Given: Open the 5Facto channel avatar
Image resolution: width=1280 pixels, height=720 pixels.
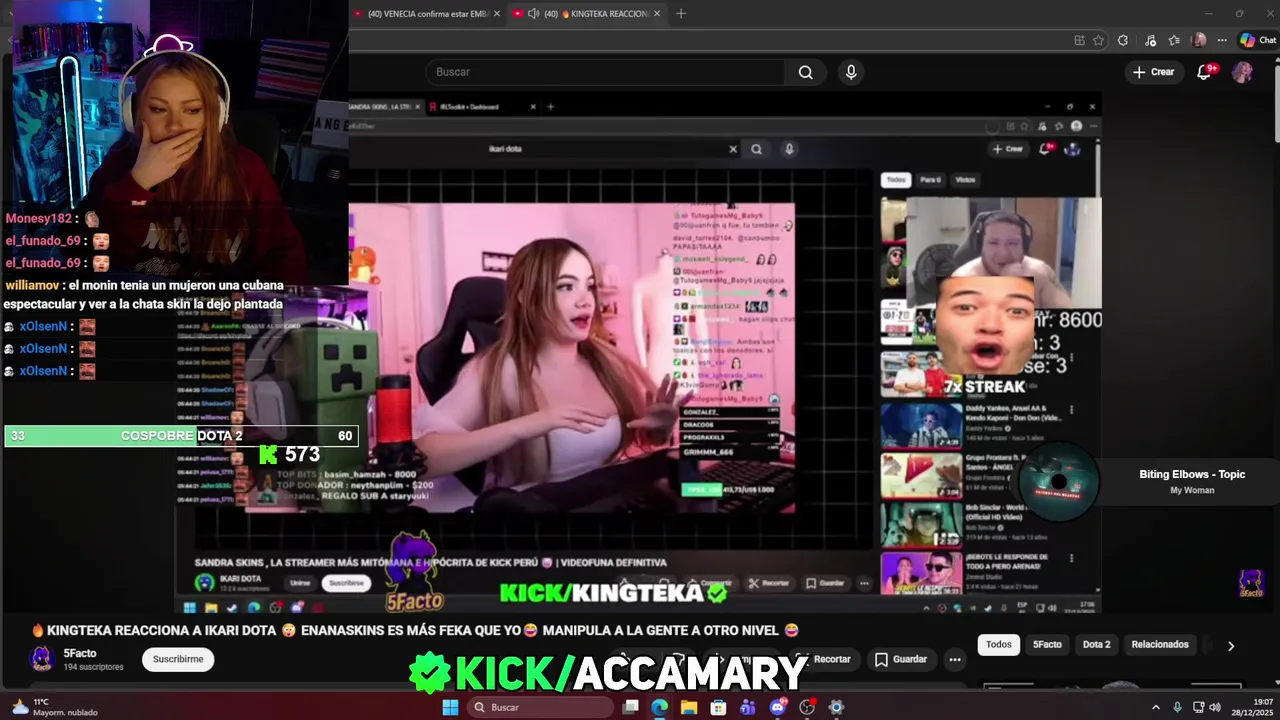Looking at the screenshot, I should click(x=42, y=658).
